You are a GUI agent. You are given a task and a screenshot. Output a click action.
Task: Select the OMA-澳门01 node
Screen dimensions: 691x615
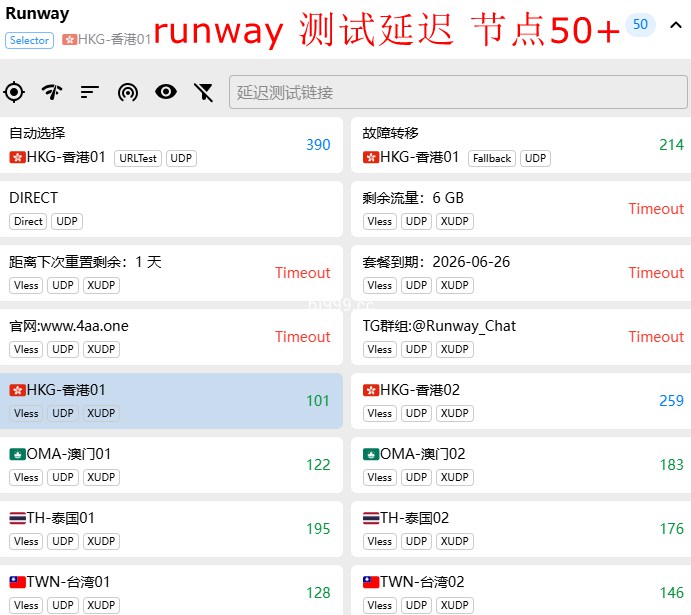[171, 465]
